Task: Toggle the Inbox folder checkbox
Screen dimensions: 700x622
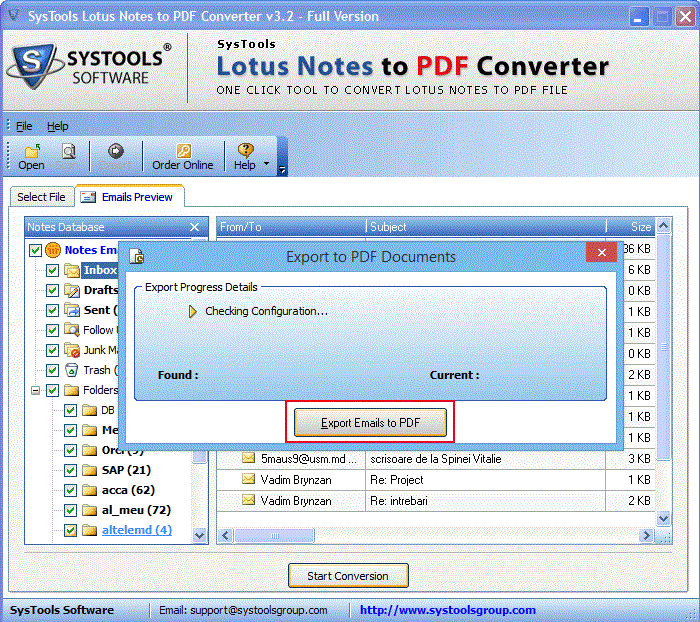Action: coord(53,270)
